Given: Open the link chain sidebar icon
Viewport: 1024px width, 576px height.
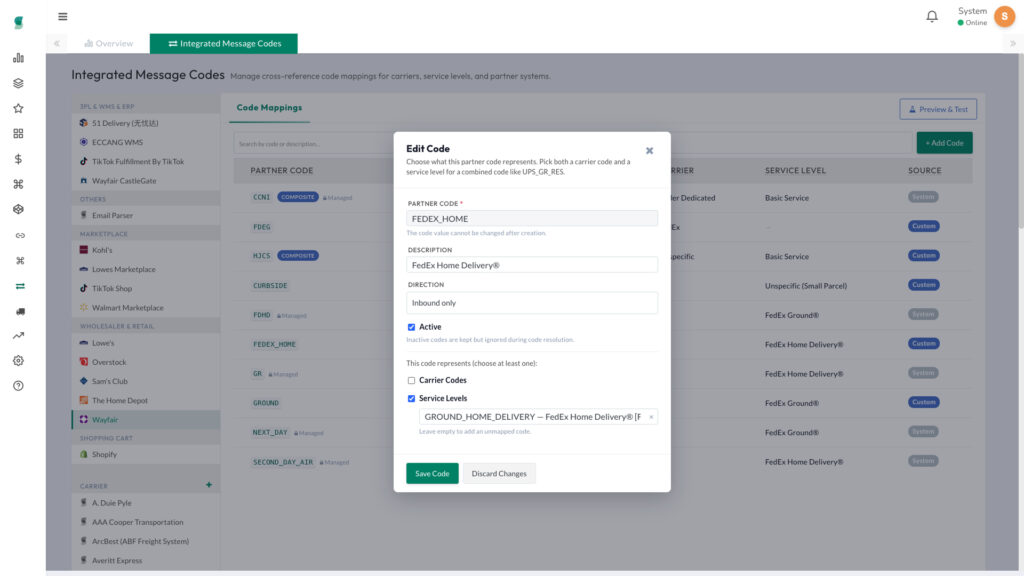Looking at the screenshot, I should coord(20,235).
